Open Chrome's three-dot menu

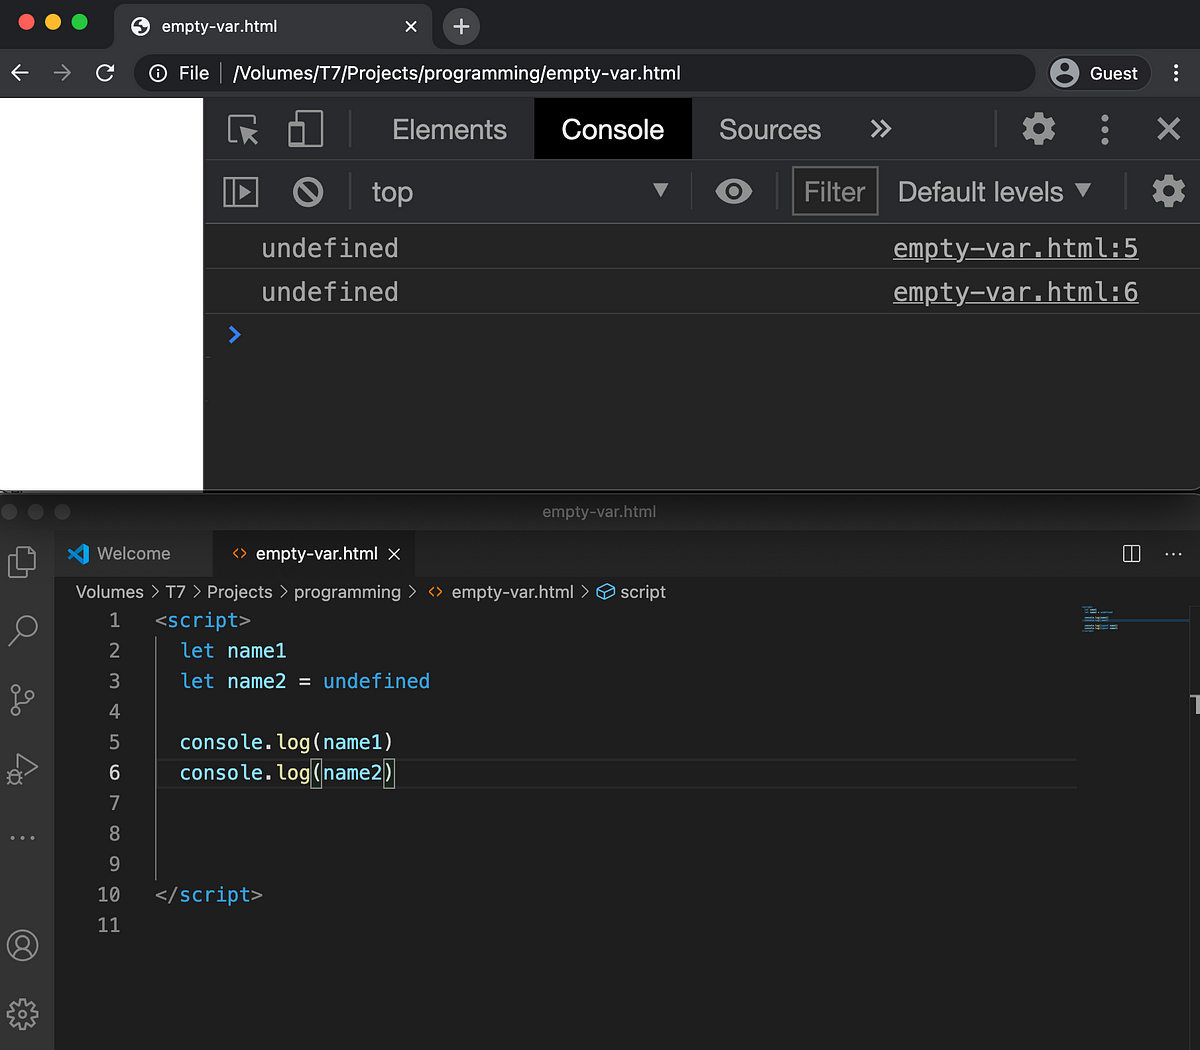(x=1176, y=73)
